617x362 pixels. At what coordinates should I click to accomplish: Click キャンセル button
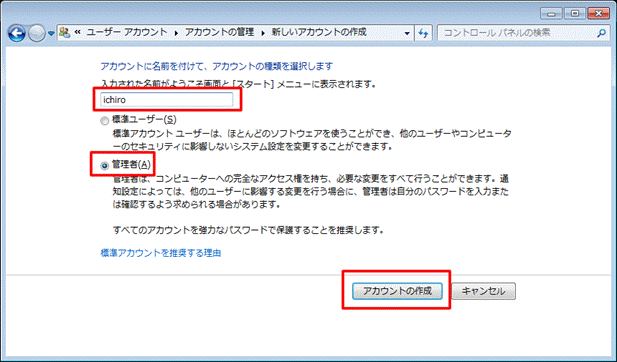tap(483, 291)
